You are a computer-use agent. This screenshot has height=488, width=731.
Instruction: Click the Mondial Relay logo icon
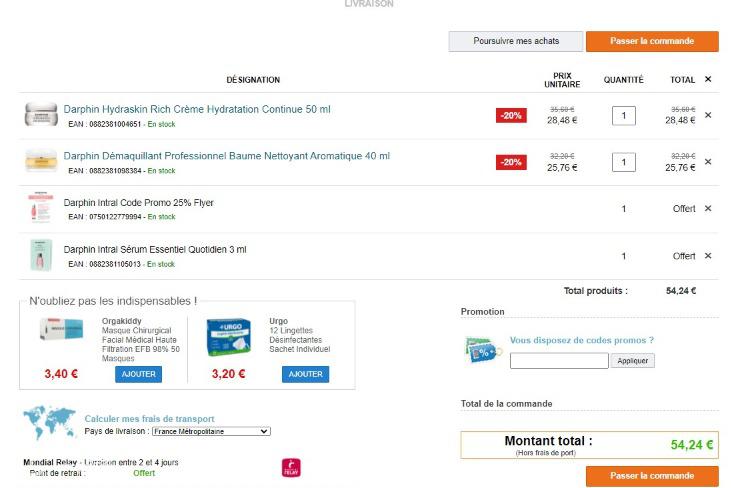pyautogui.click(x=292, y=467)
